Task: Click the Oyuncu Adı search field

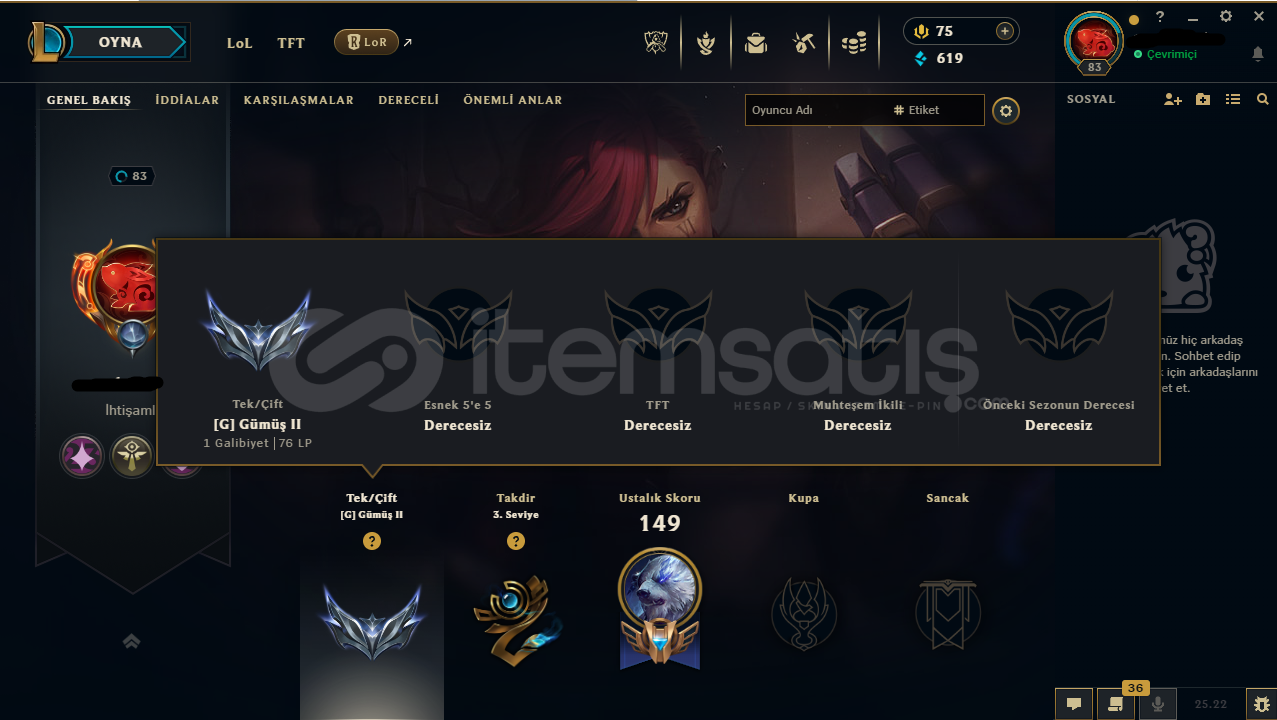Action: pyautogui.click(x=815, y=110)
